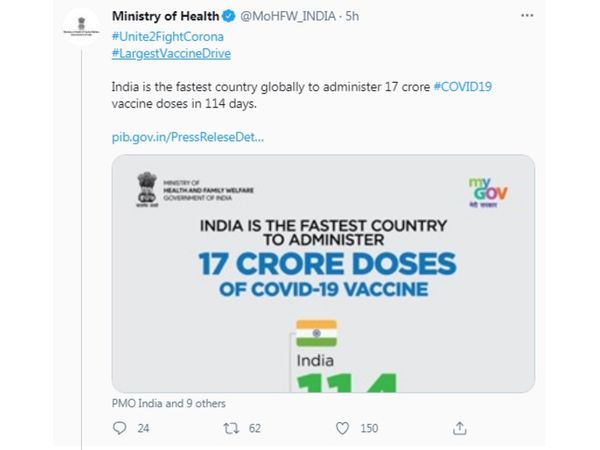Click the MyGov logo in the infographic
This screenshot has height=450, width=600.
pyautogui.click(x=488, y=192)
